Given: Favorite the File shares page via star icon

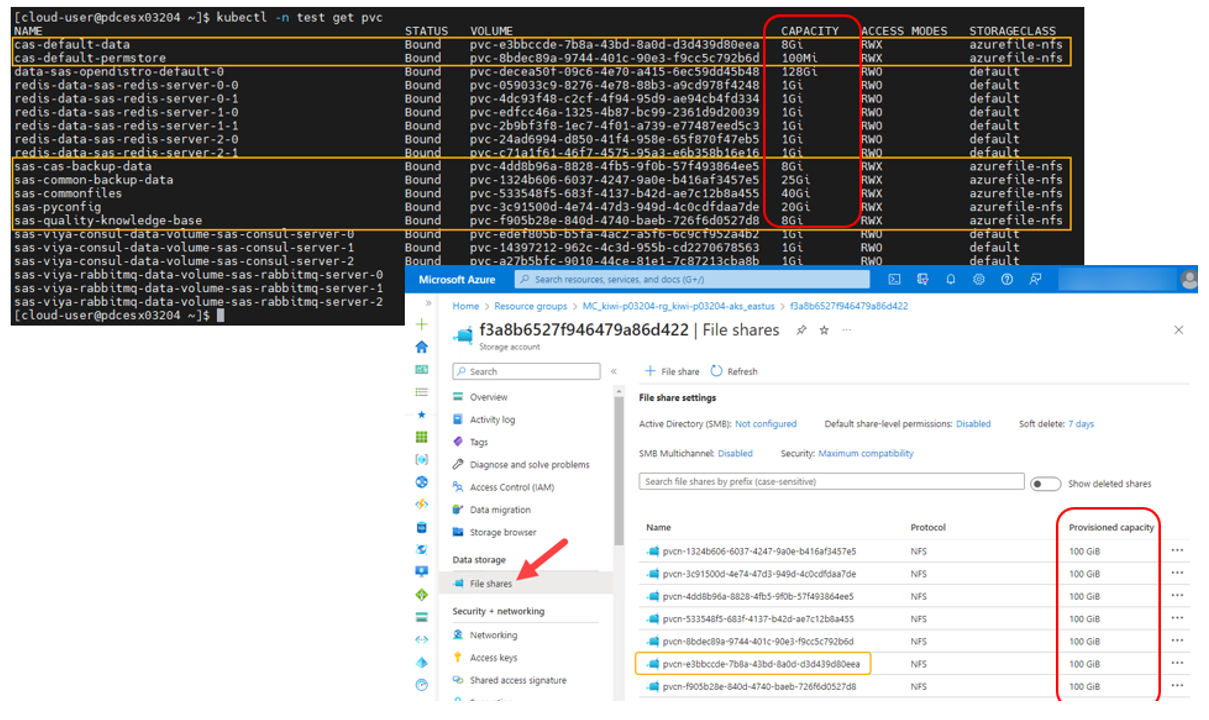Looking at the screenshot, I should [x=823, y=330].
